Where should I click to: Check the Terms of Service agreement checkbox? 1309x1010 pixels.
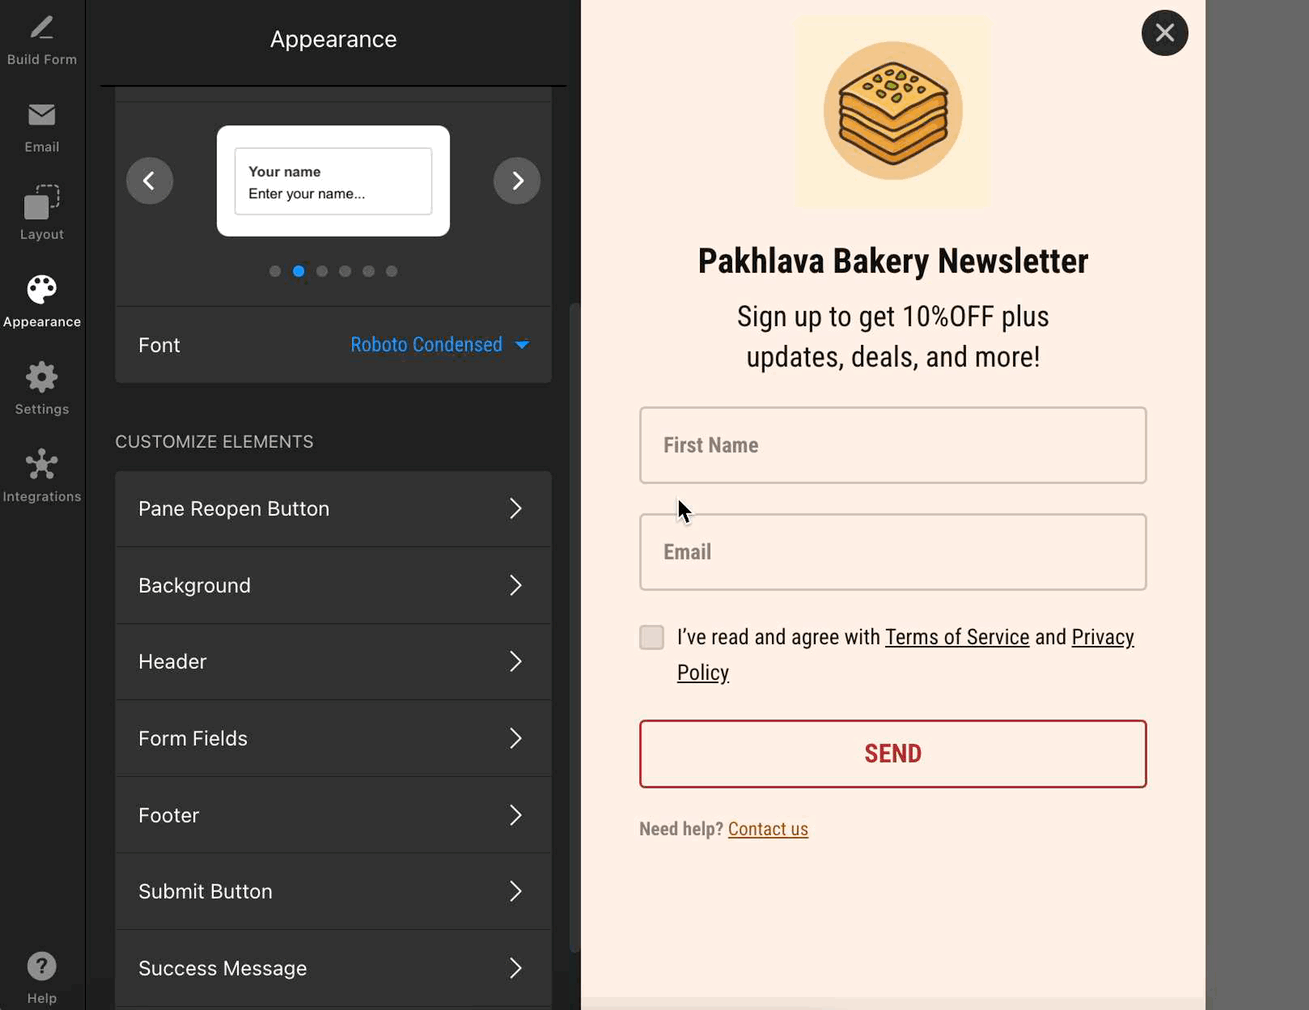point(651,637)
